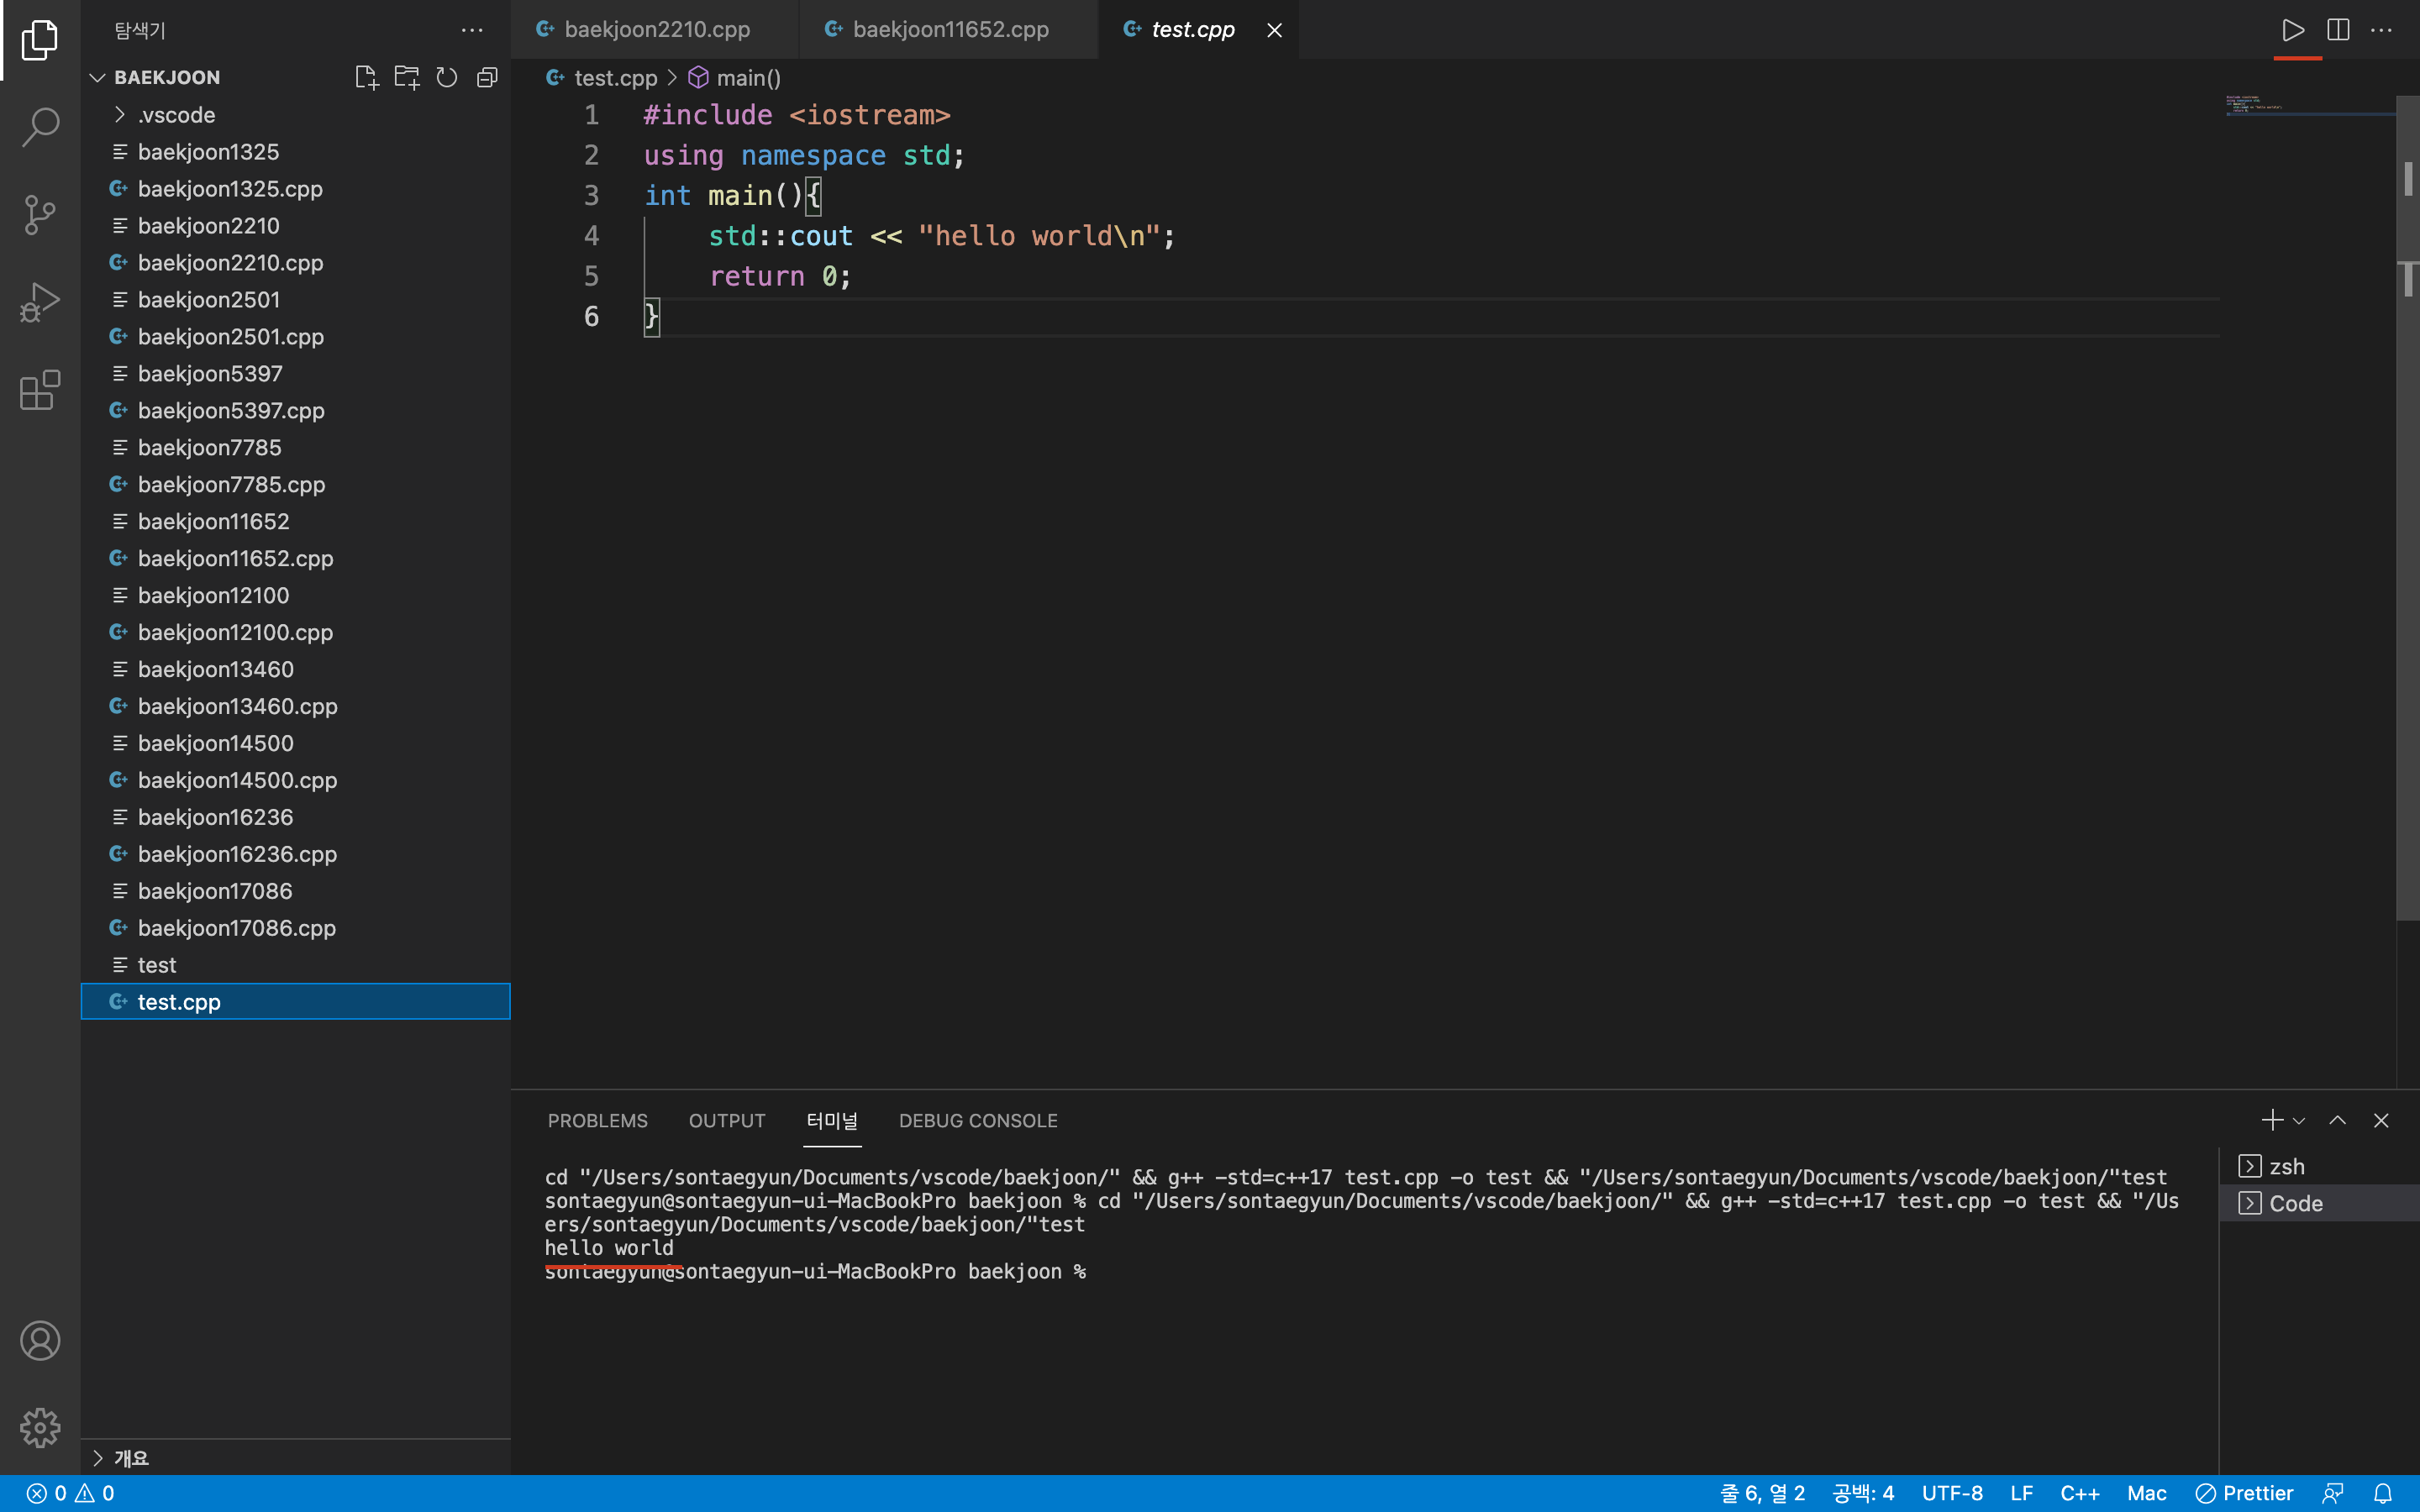The width and height of the screenshot is (2420, 1512).
Task: Close the test.cpp editor tab
Action: (x=1274, y=30)
